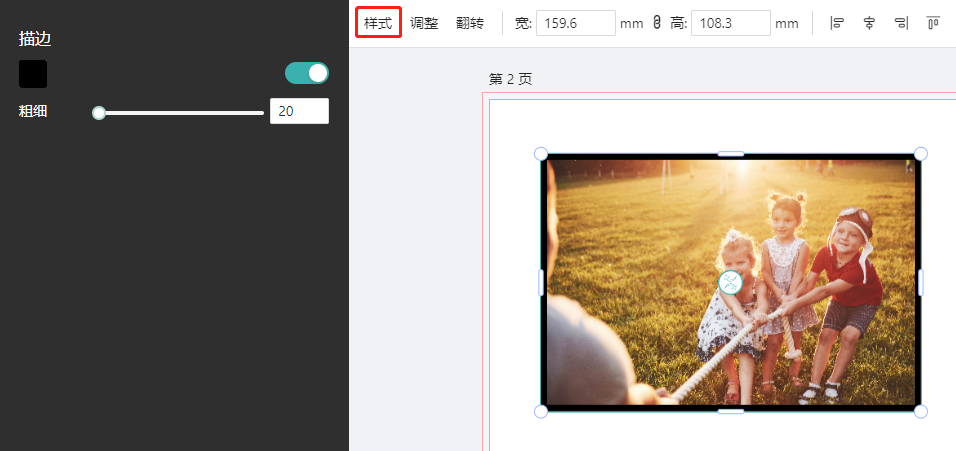Click the bottom-right corner handle of the photo
The height and width of the screenshot is (451, 956).
click(921, 411)
